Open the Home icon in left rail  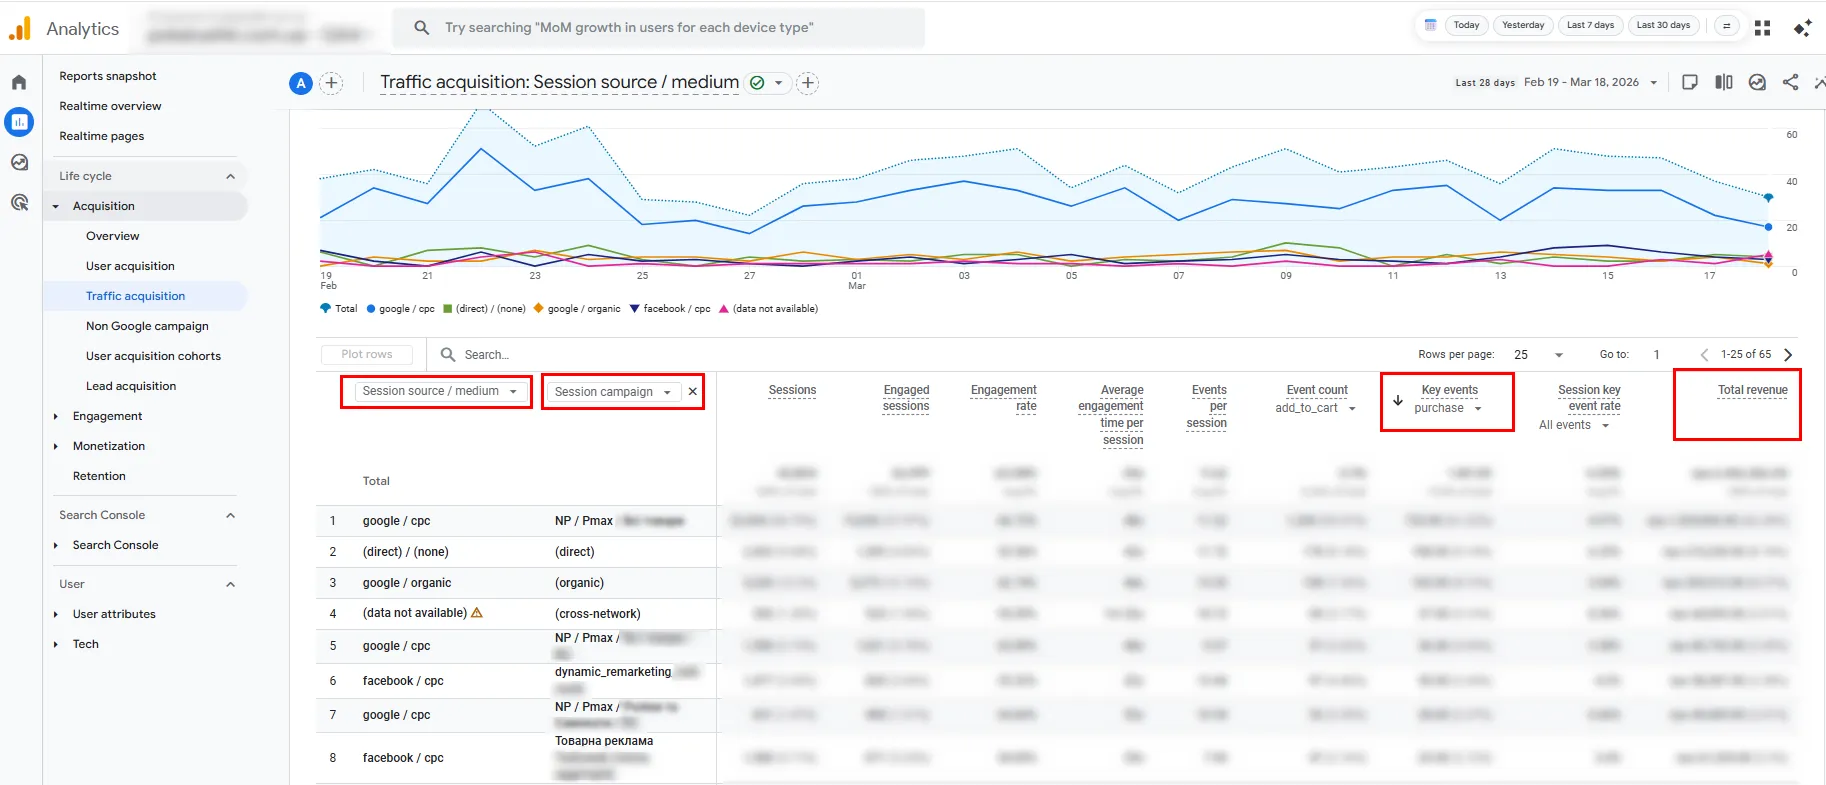pos(19,83)
